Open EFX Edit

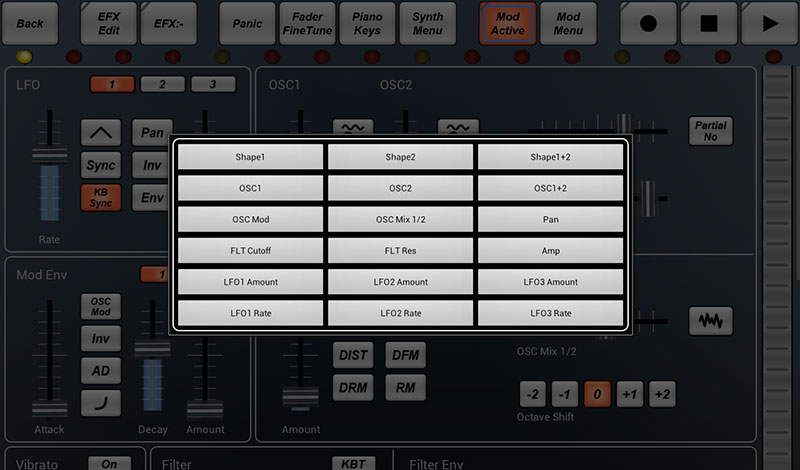tap(109, 23)
